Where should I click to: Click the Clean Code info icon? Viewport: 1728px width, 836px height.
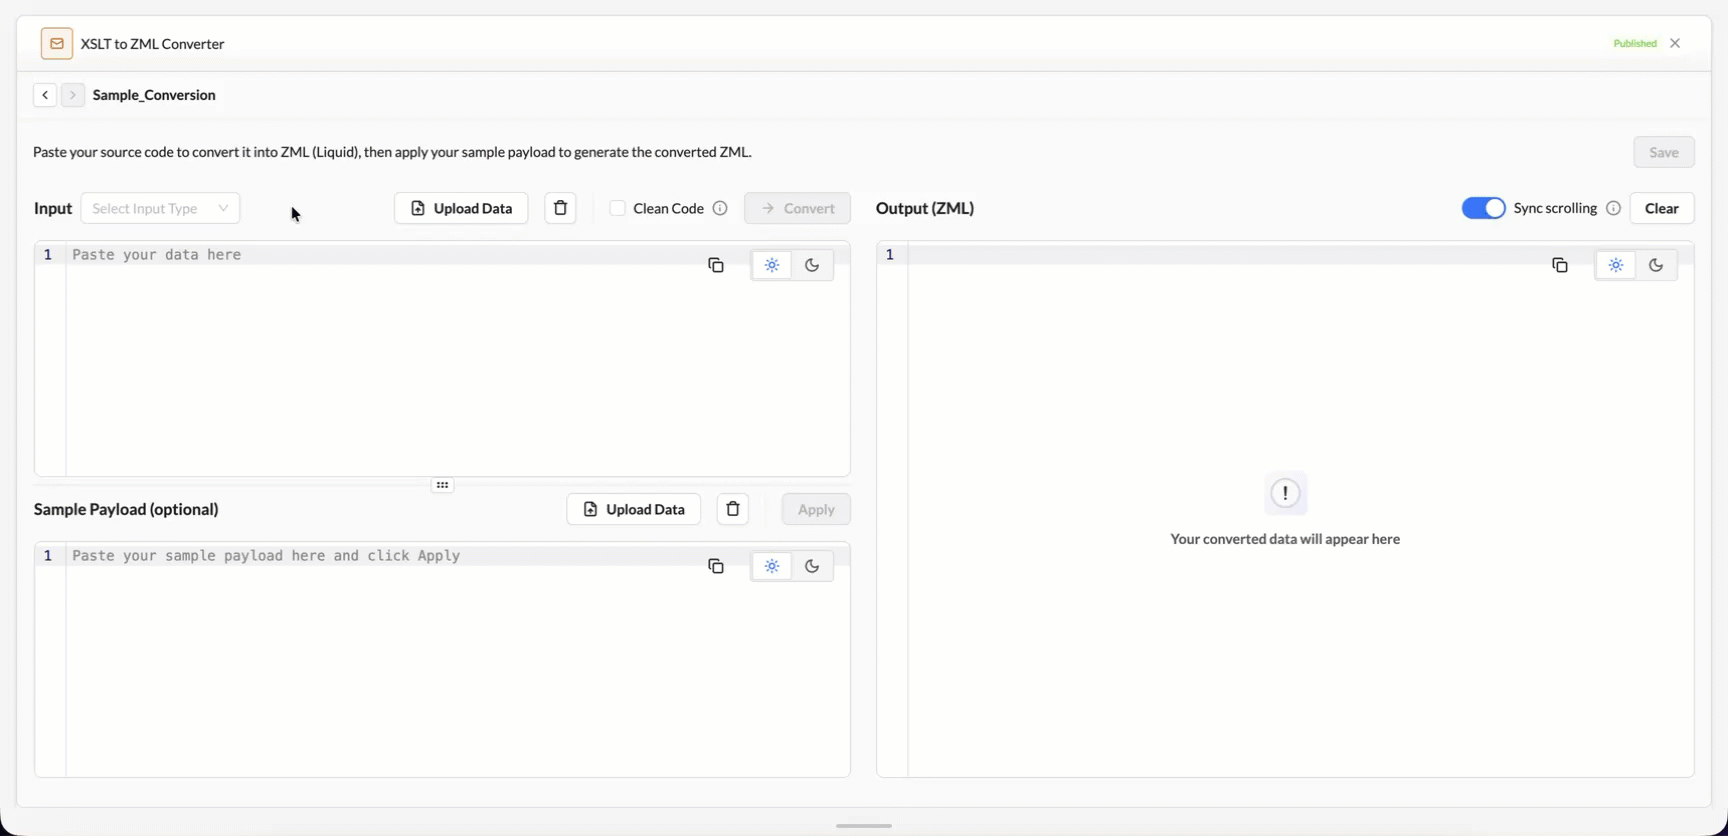[x=720, y=208]
